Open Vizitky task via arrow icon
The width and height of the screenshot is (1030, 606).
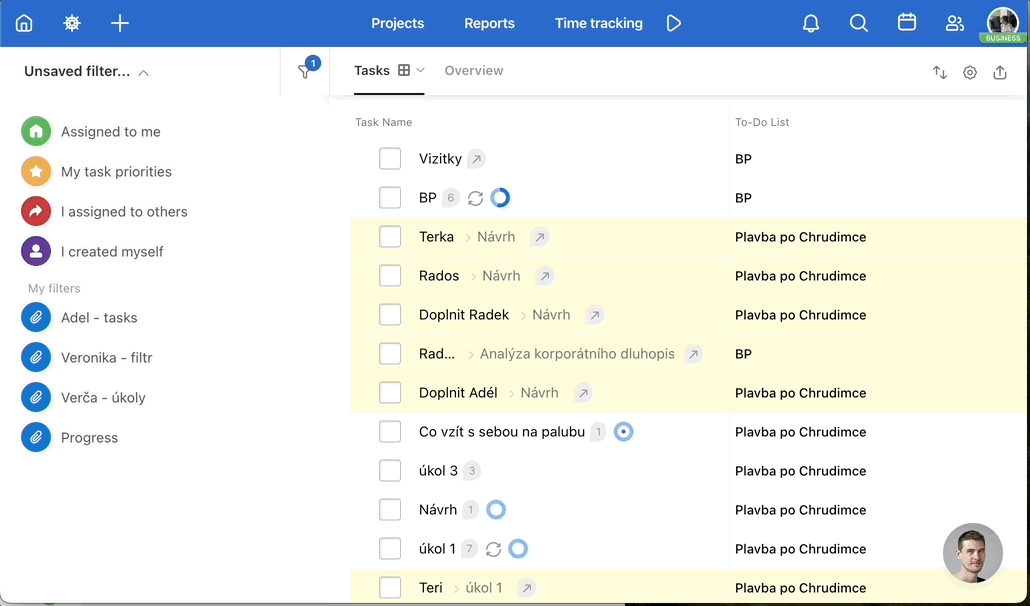click(476, 159)
